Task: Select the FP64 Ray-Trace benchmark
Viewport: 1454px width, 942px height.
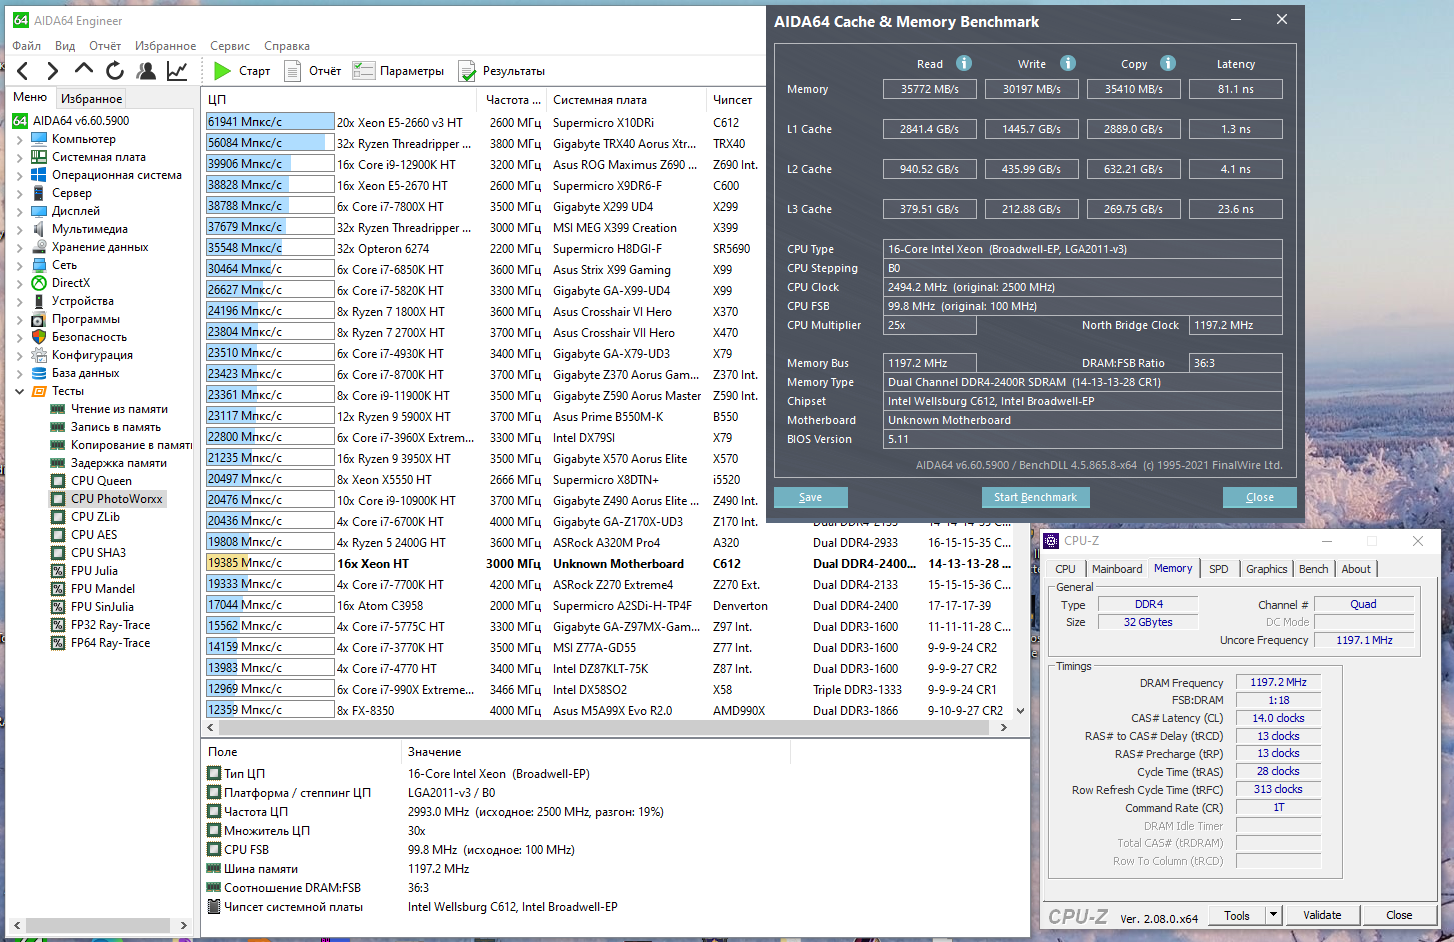Action: pyautogui.click(x=110, y=643)
